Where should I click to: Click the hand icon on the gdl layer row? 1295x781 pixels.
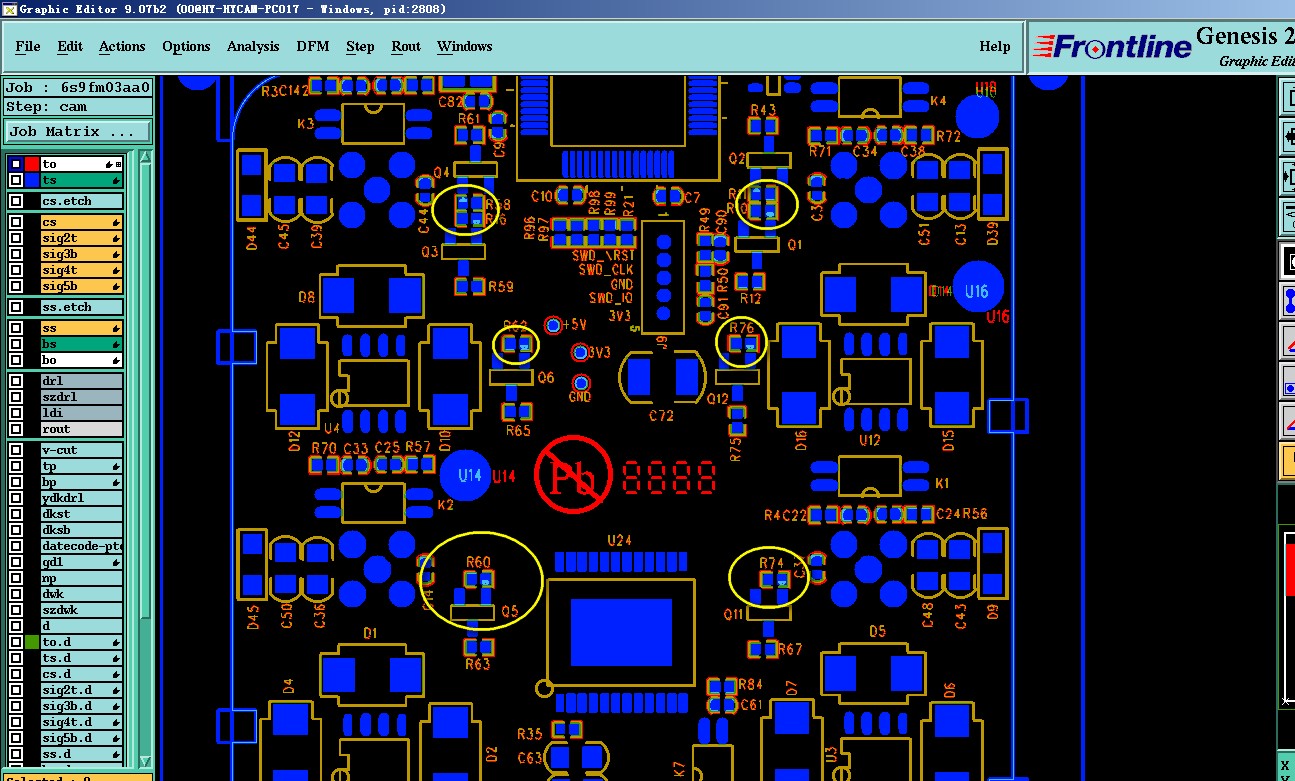[x=117, y=562]
